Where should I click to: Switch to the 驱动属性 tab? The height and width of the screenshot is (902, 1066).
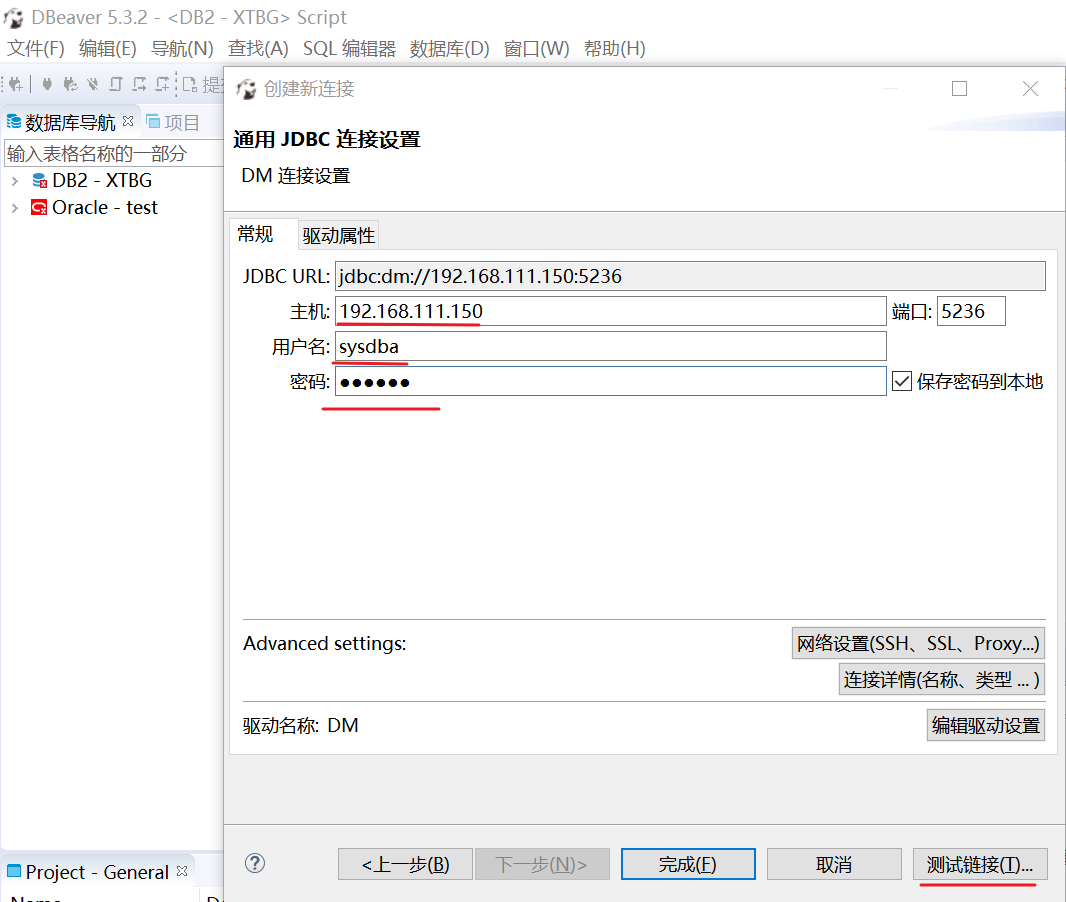pos(339,236)
